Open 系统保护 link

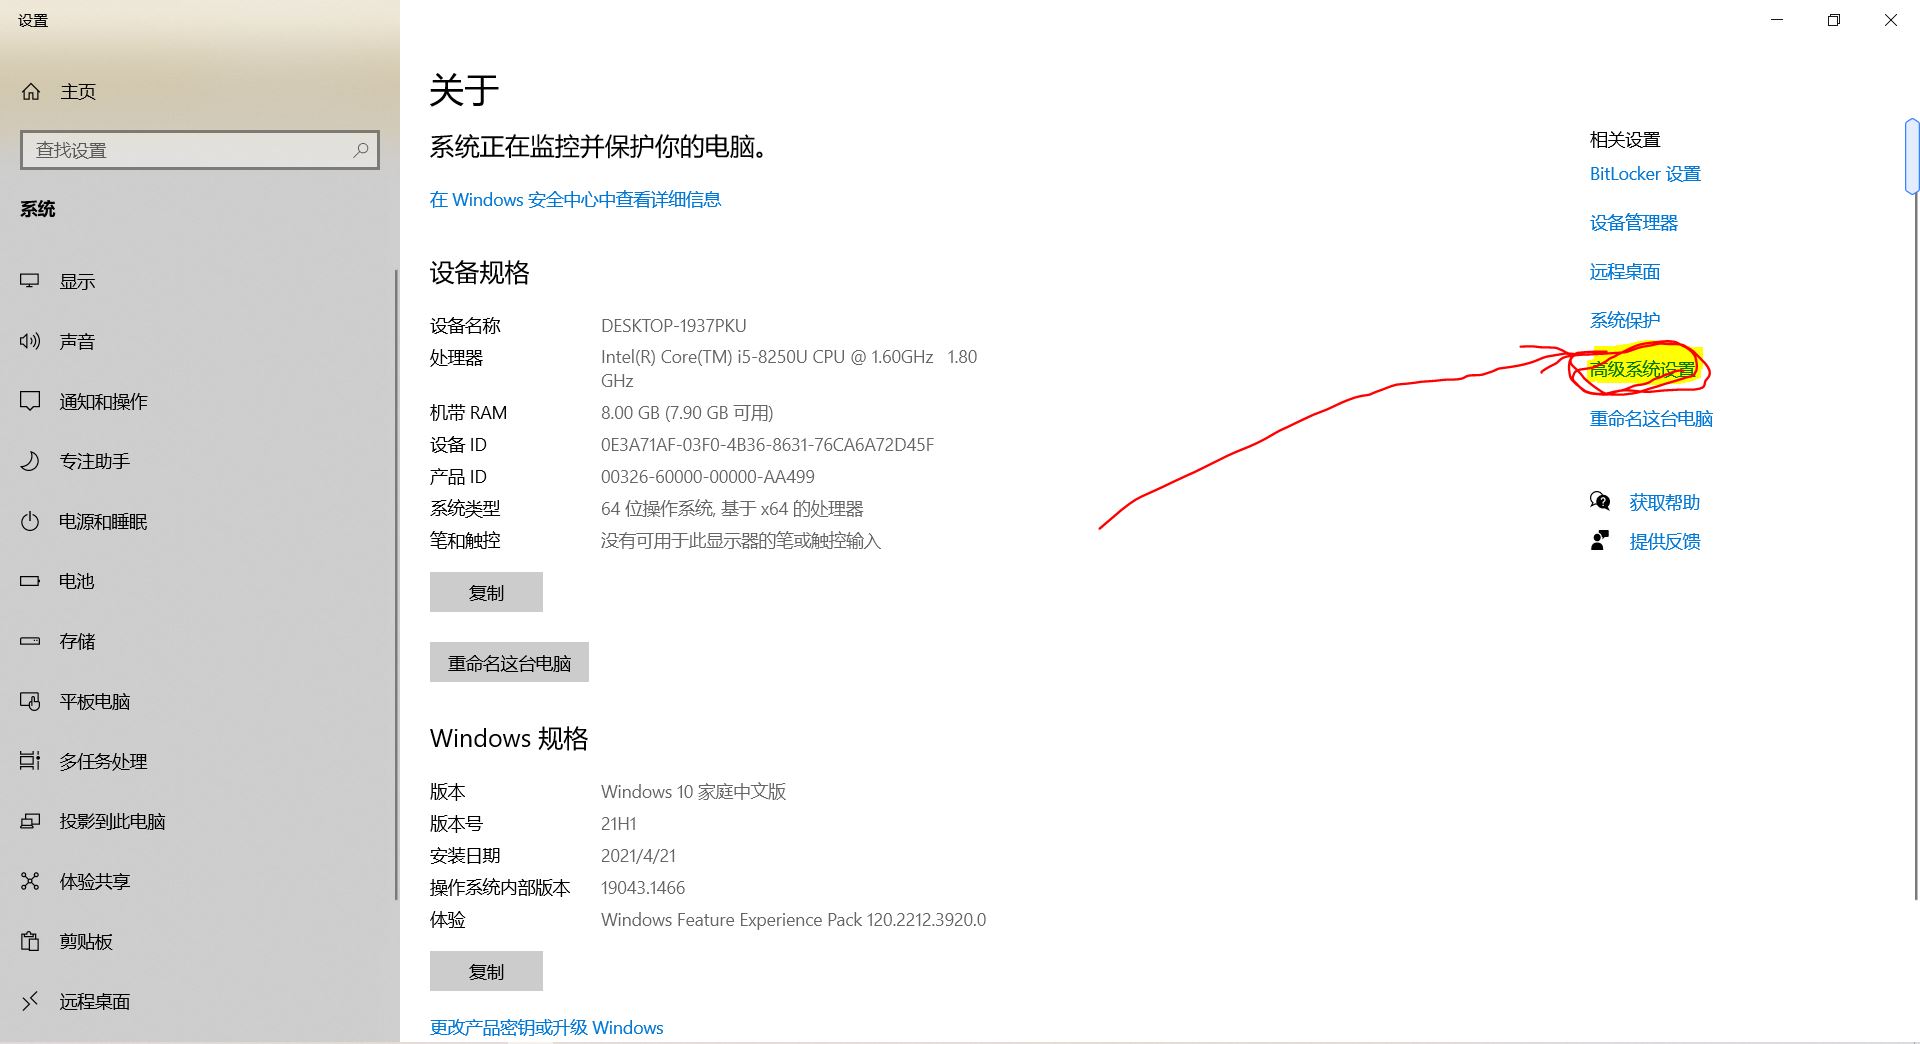pyautogui.click(x=1625, y=321)
